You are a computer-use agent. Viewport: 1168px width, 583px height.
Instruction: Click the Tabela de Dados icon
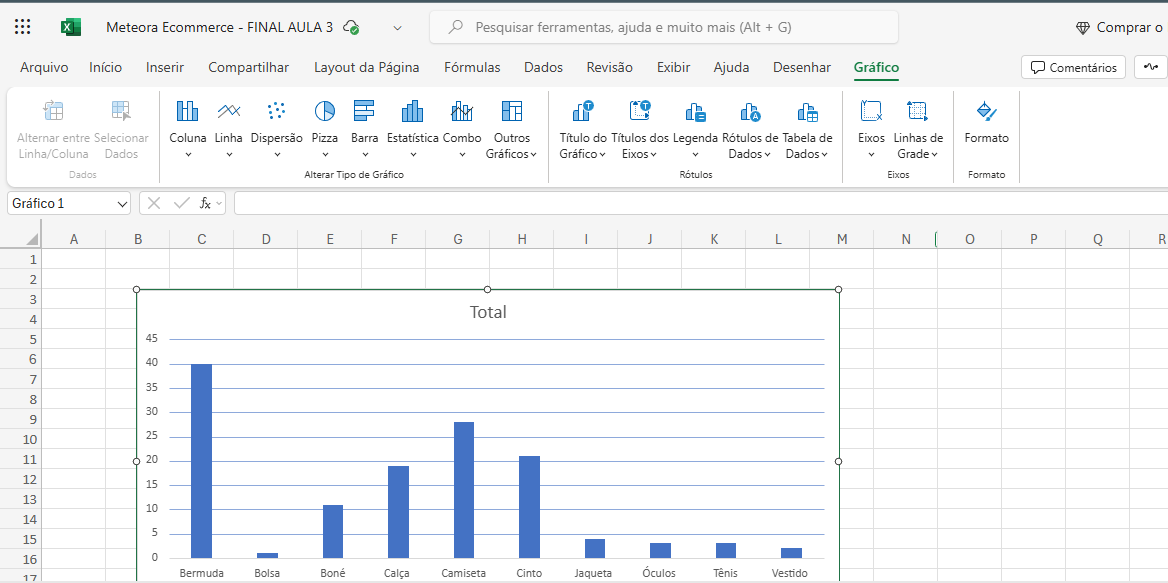click(807, 112)
